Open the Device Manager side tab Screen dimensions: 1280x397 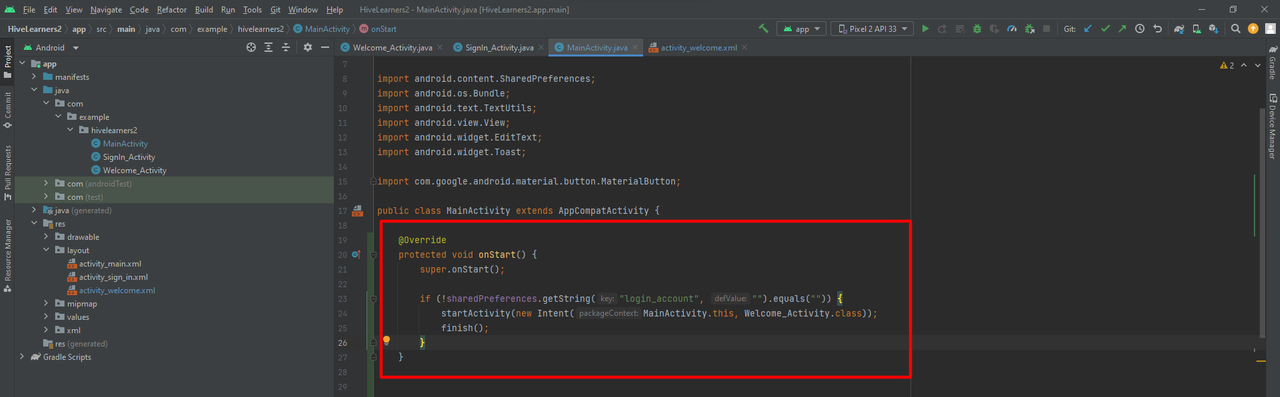1272,126
